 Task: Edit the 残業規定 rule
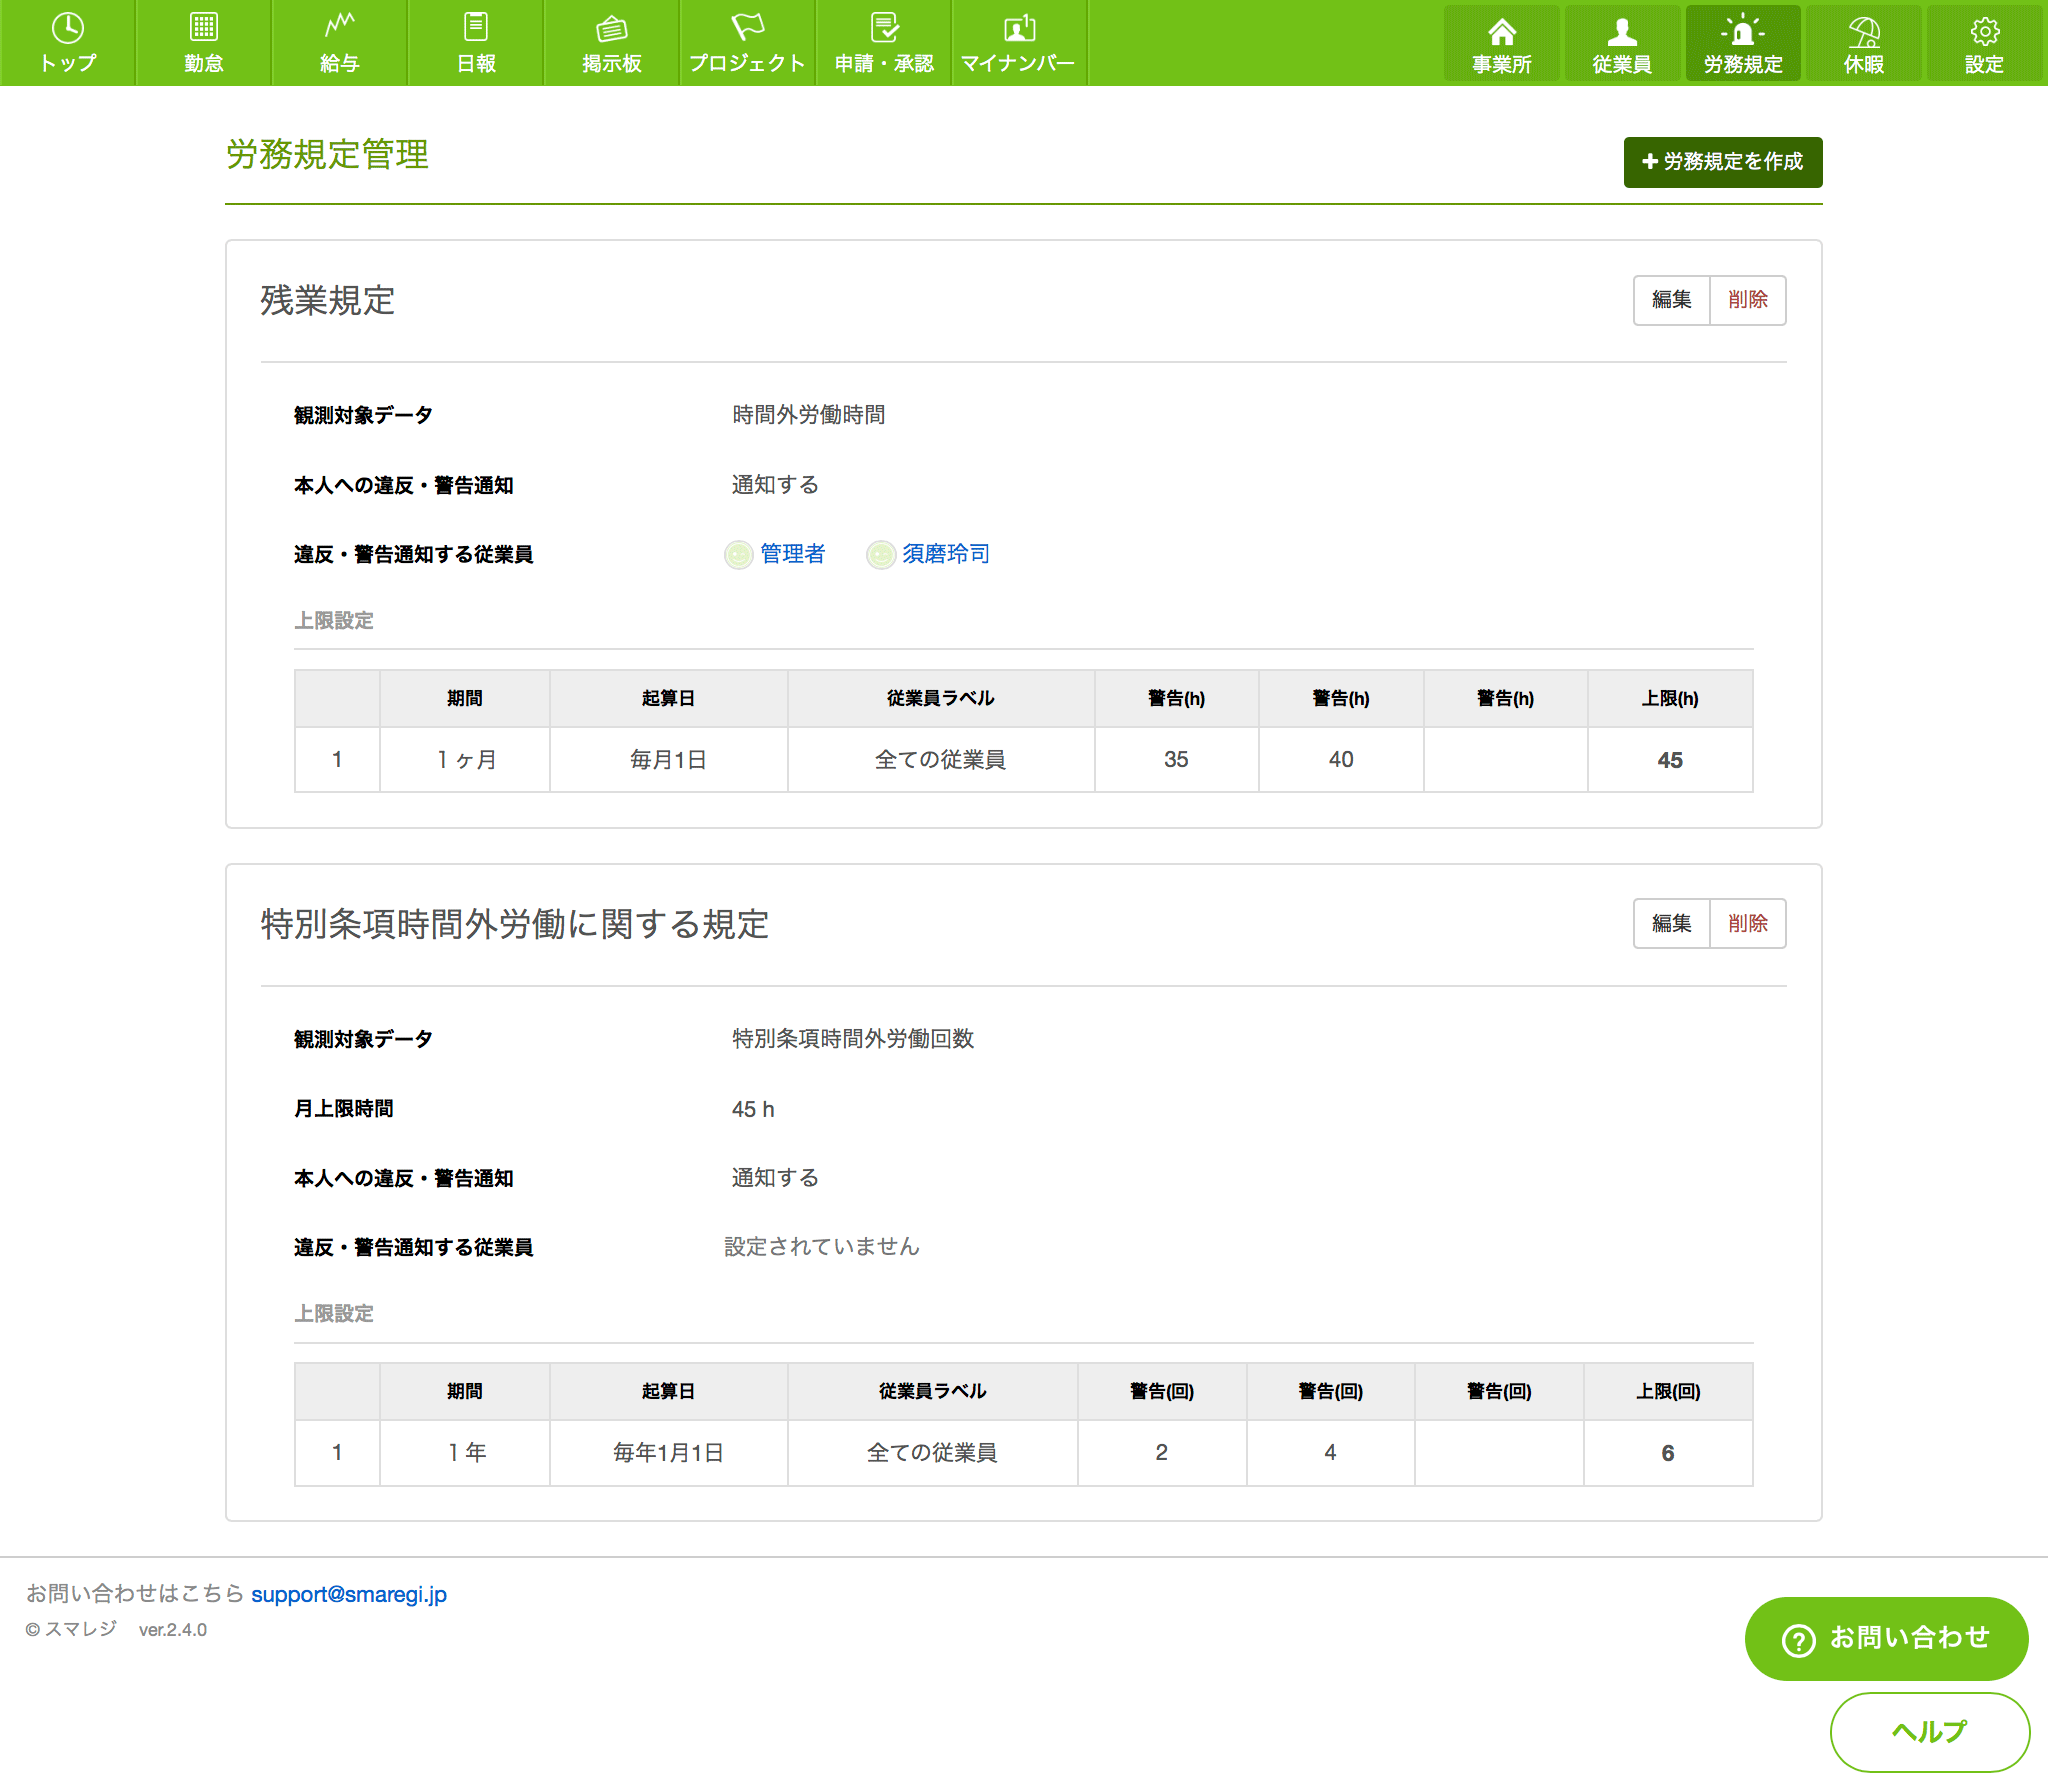1671,300
